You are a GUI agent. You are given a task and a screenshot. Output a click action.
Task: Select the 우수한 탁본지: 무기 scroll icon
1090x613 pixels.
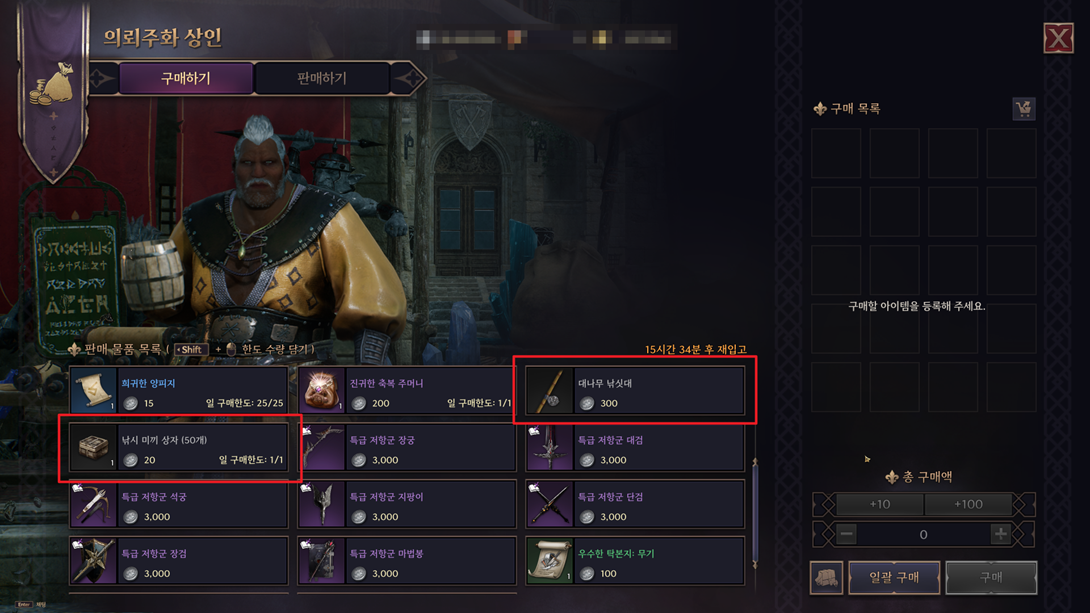tap(550, 561)
